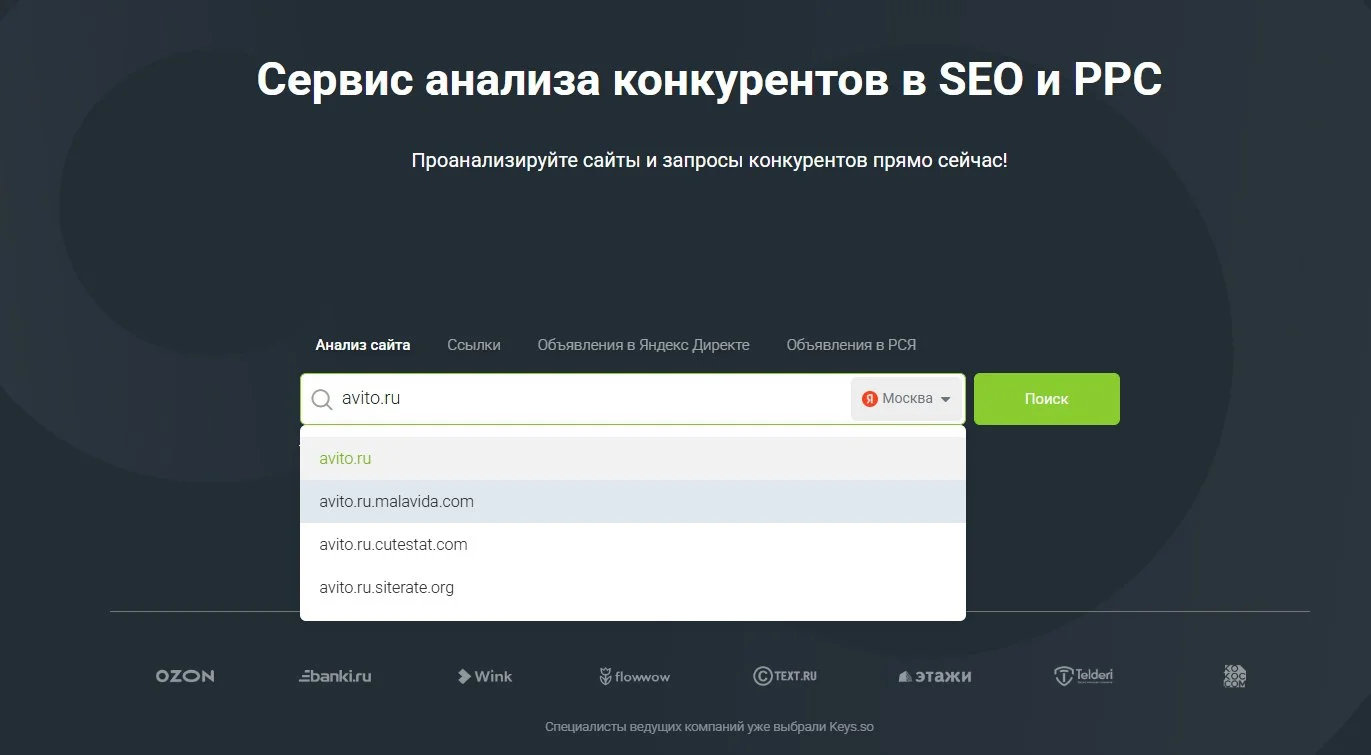Click the Yandex logo icon beside Москва
Screen dimensions: 1371x755
pyautogui.click(x=869, y=399)
